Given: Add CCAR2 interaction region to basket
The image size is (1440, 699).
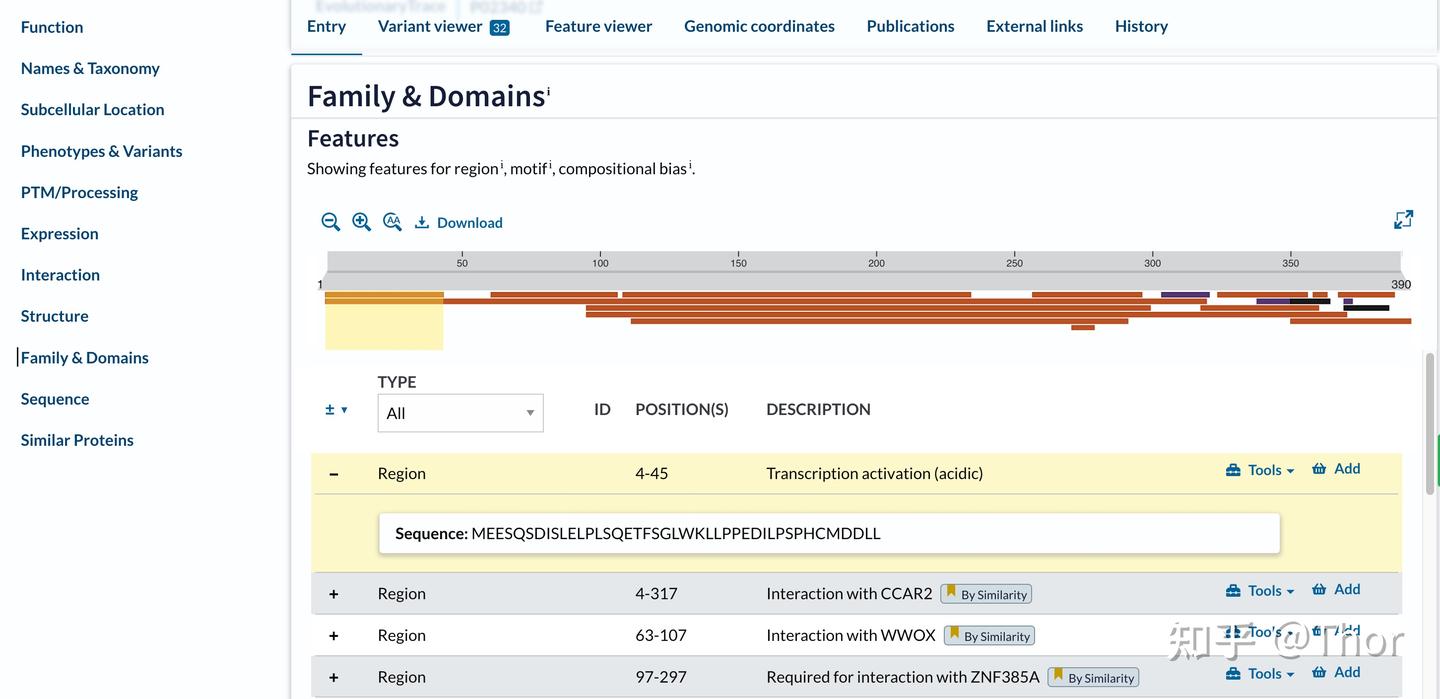Looking at the screenshot, I should 1336,590.
